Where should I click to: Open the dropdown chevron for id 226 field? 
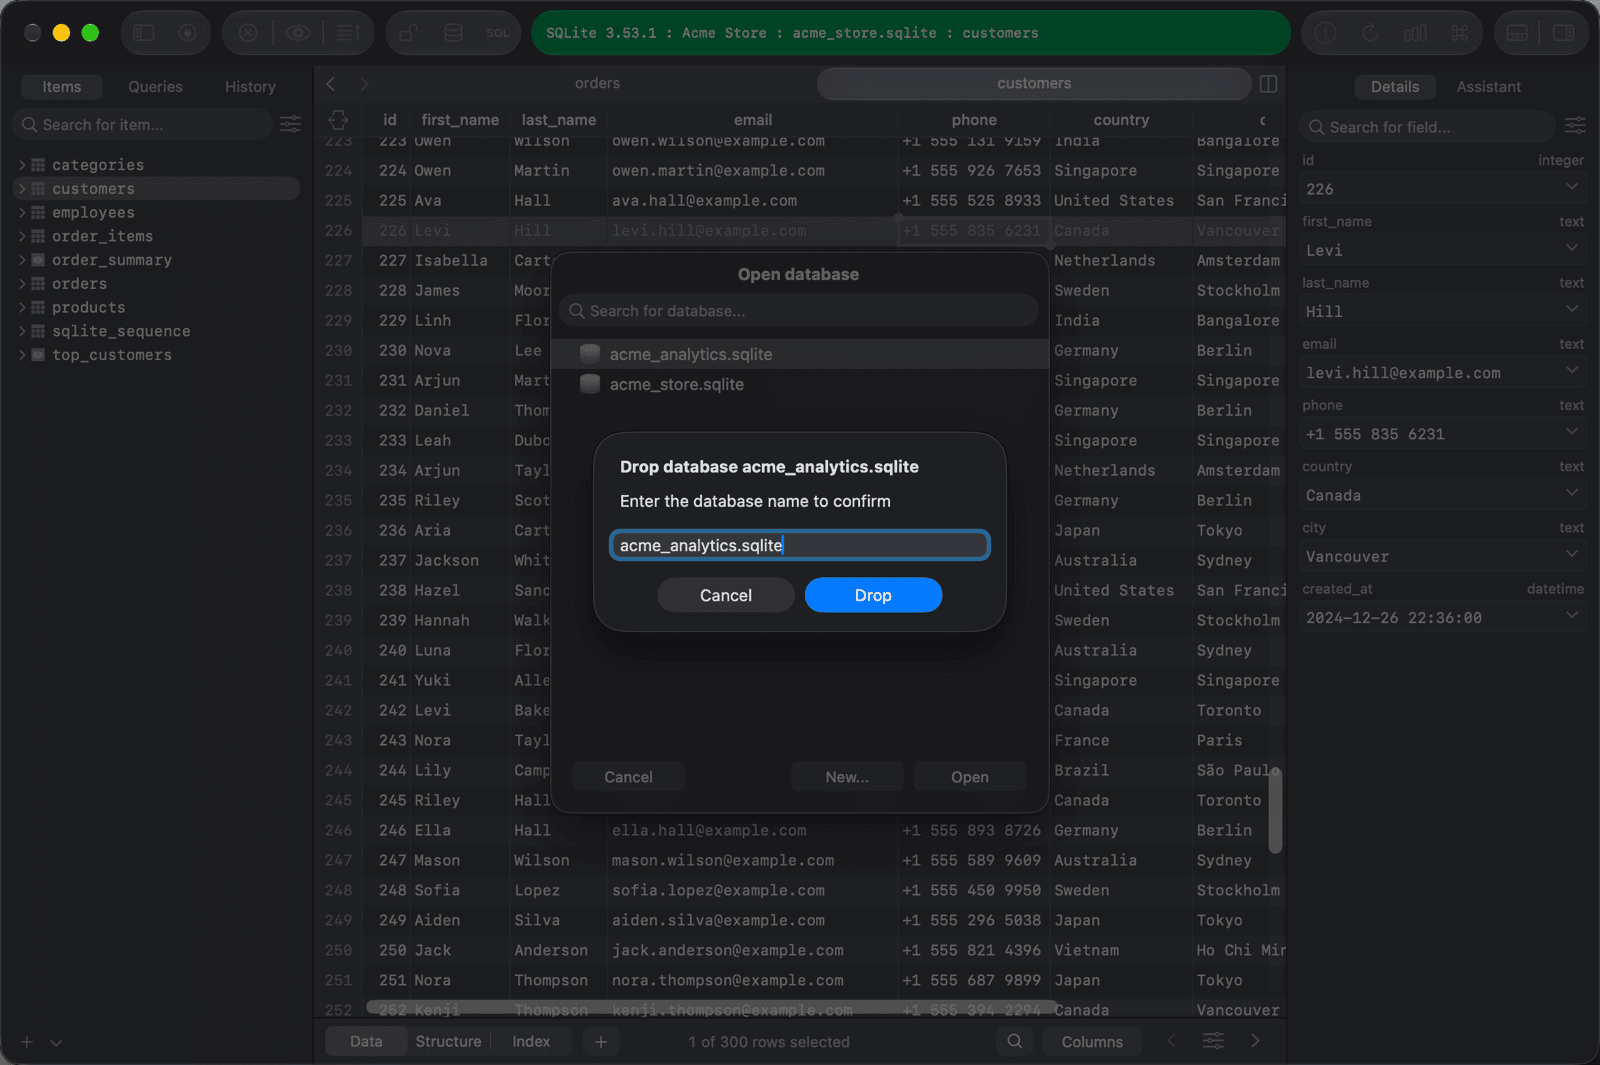(x=1572, y=187)
